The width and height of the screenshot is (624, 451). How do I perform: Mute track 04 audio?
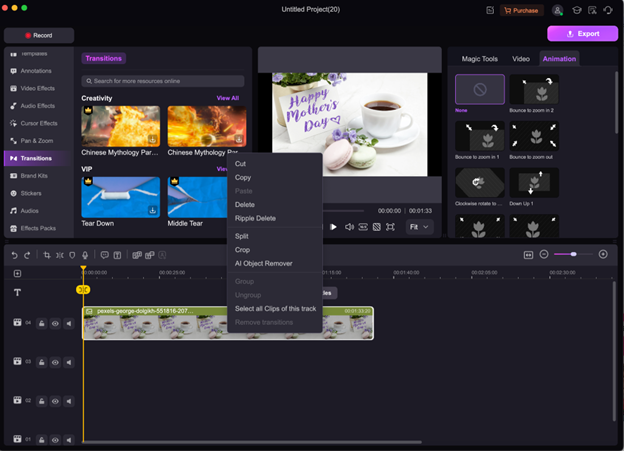(x=69, y=324)
